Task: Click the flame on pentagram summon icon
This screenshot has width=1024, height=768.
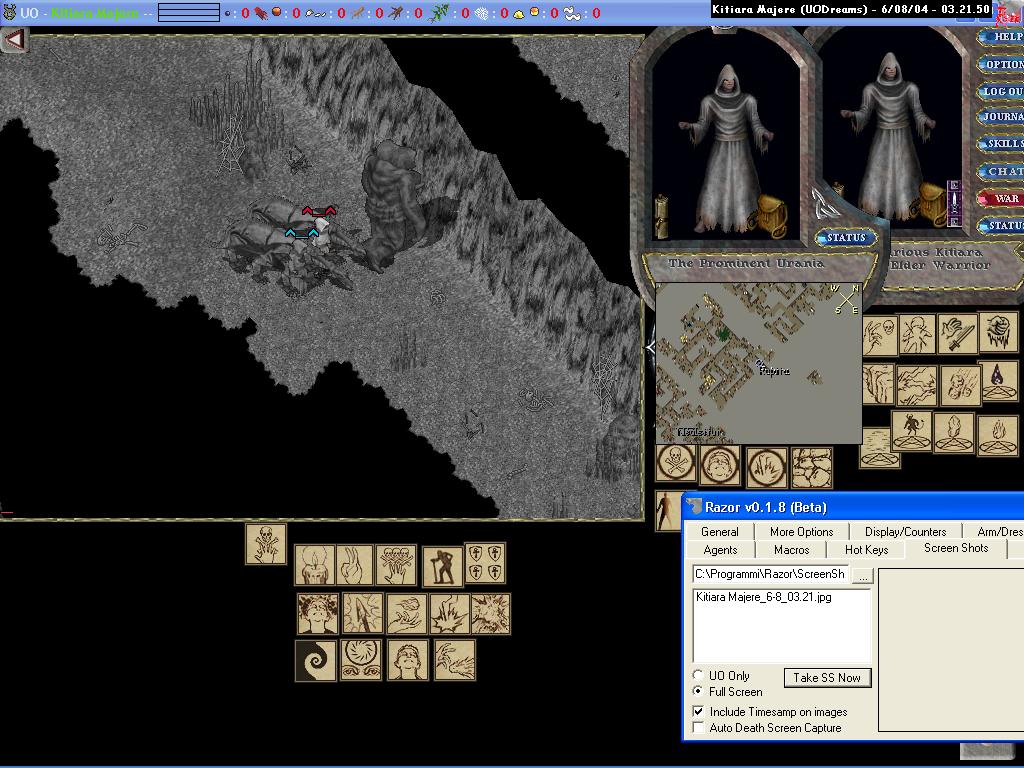Action: tap(997, 435)
